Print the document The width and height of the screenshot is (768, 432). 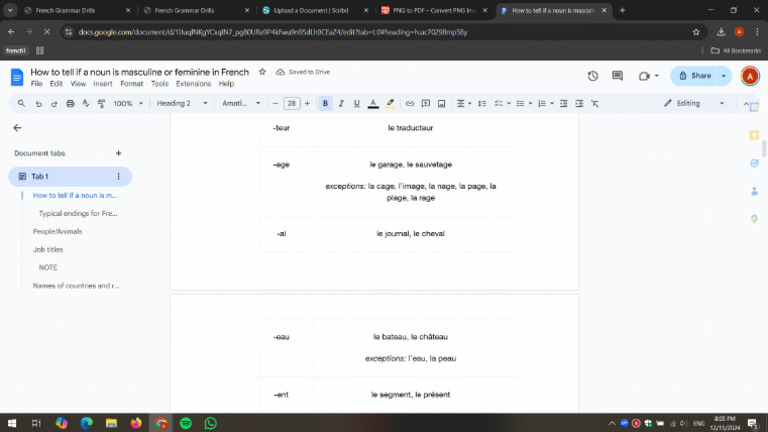(71, 103)
